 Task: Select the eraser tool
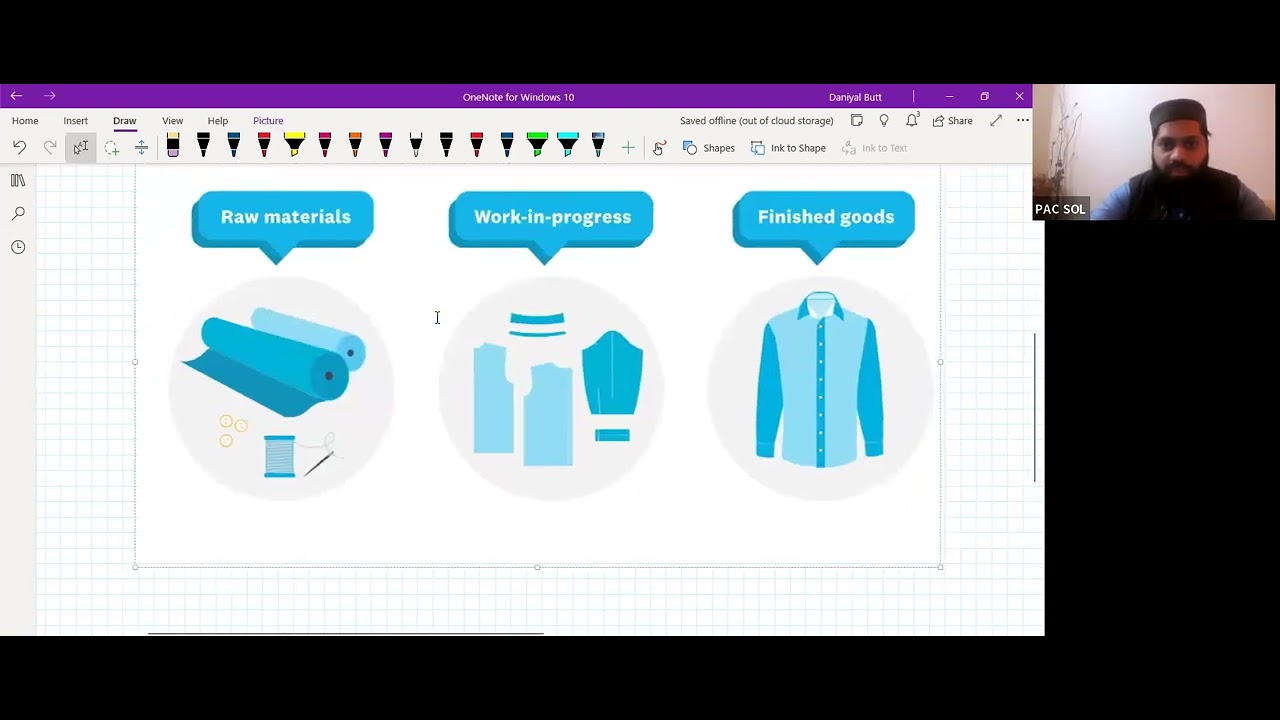[x=173, y=147]
